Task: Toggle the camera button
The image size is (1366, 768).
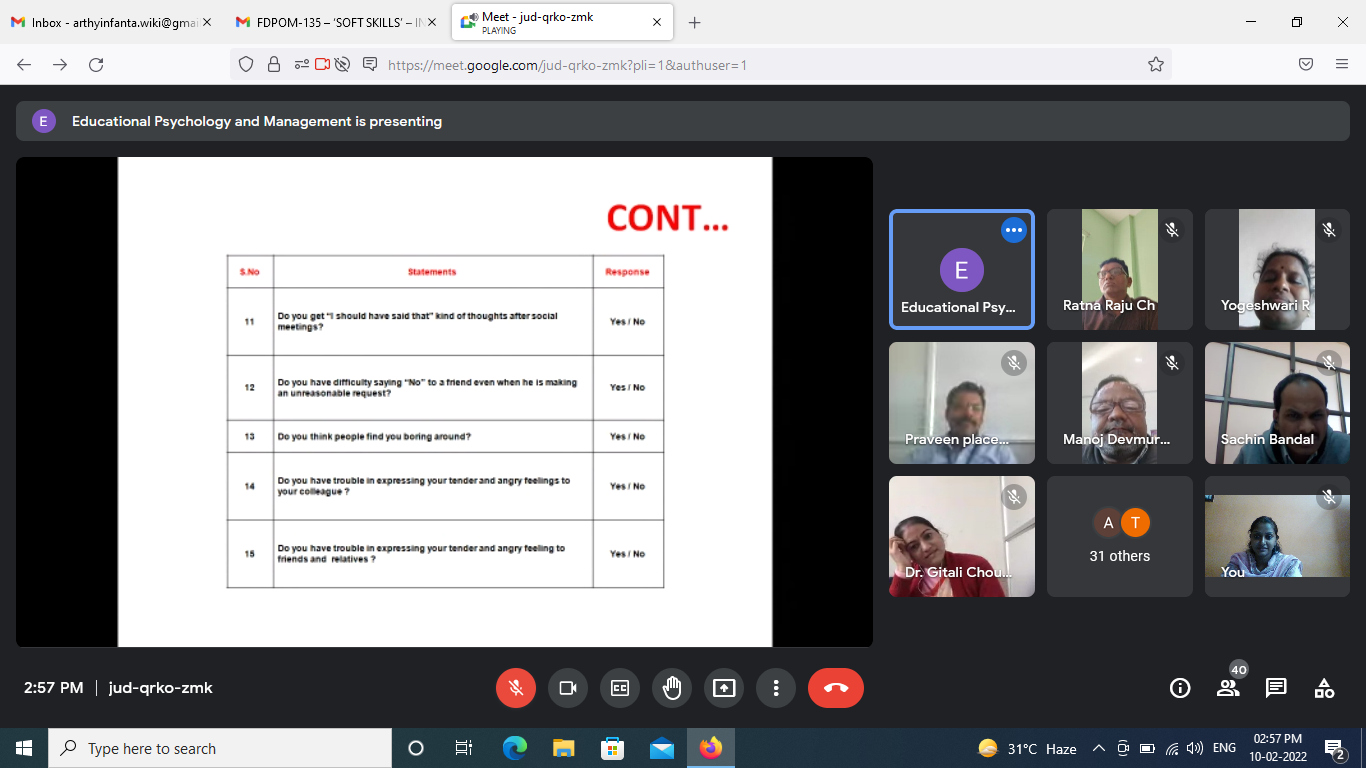Action: (x=568, y=688)
